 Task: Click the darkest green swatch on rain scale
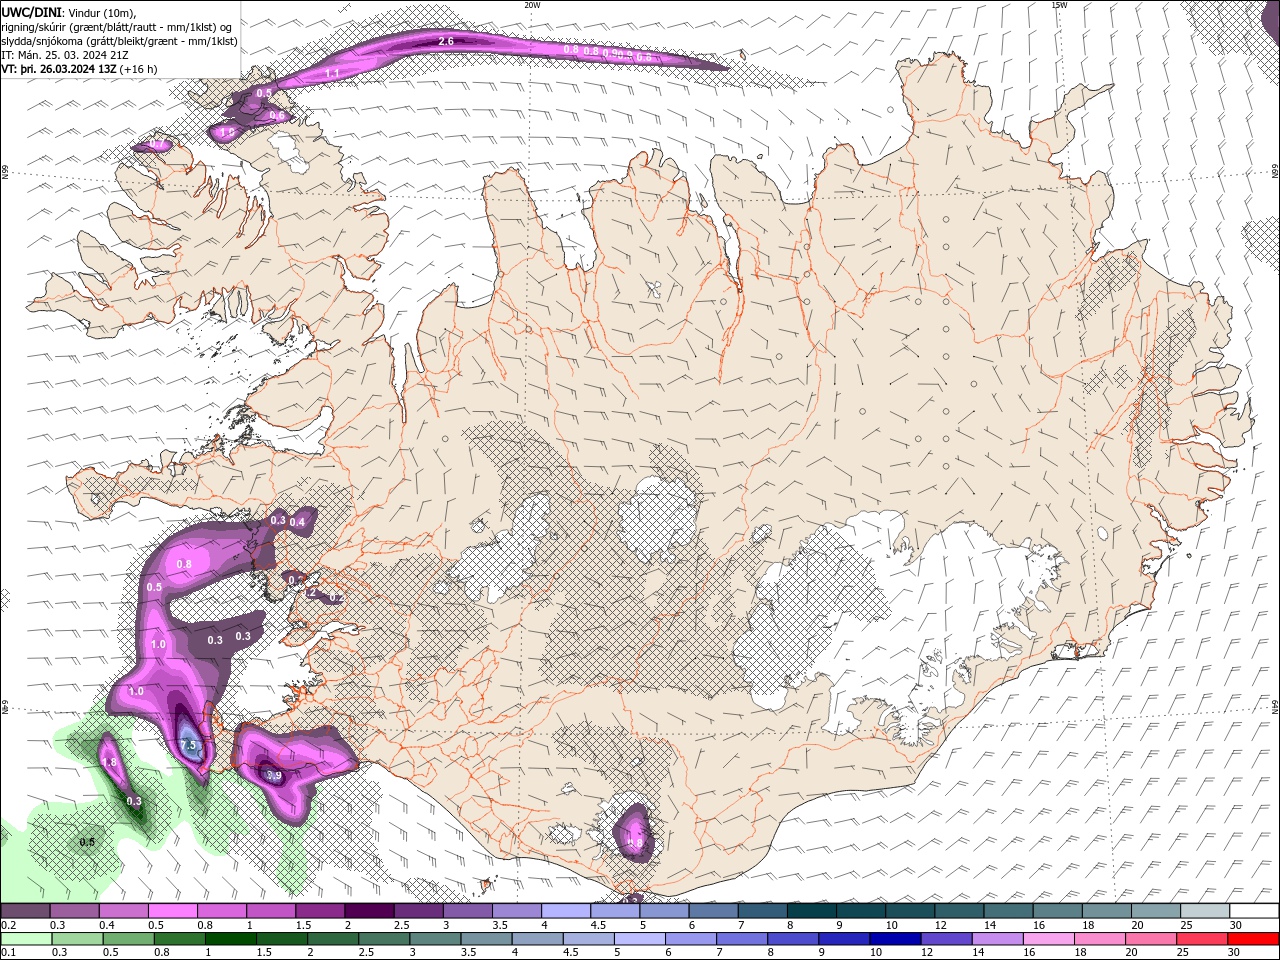tap(229, 939)
